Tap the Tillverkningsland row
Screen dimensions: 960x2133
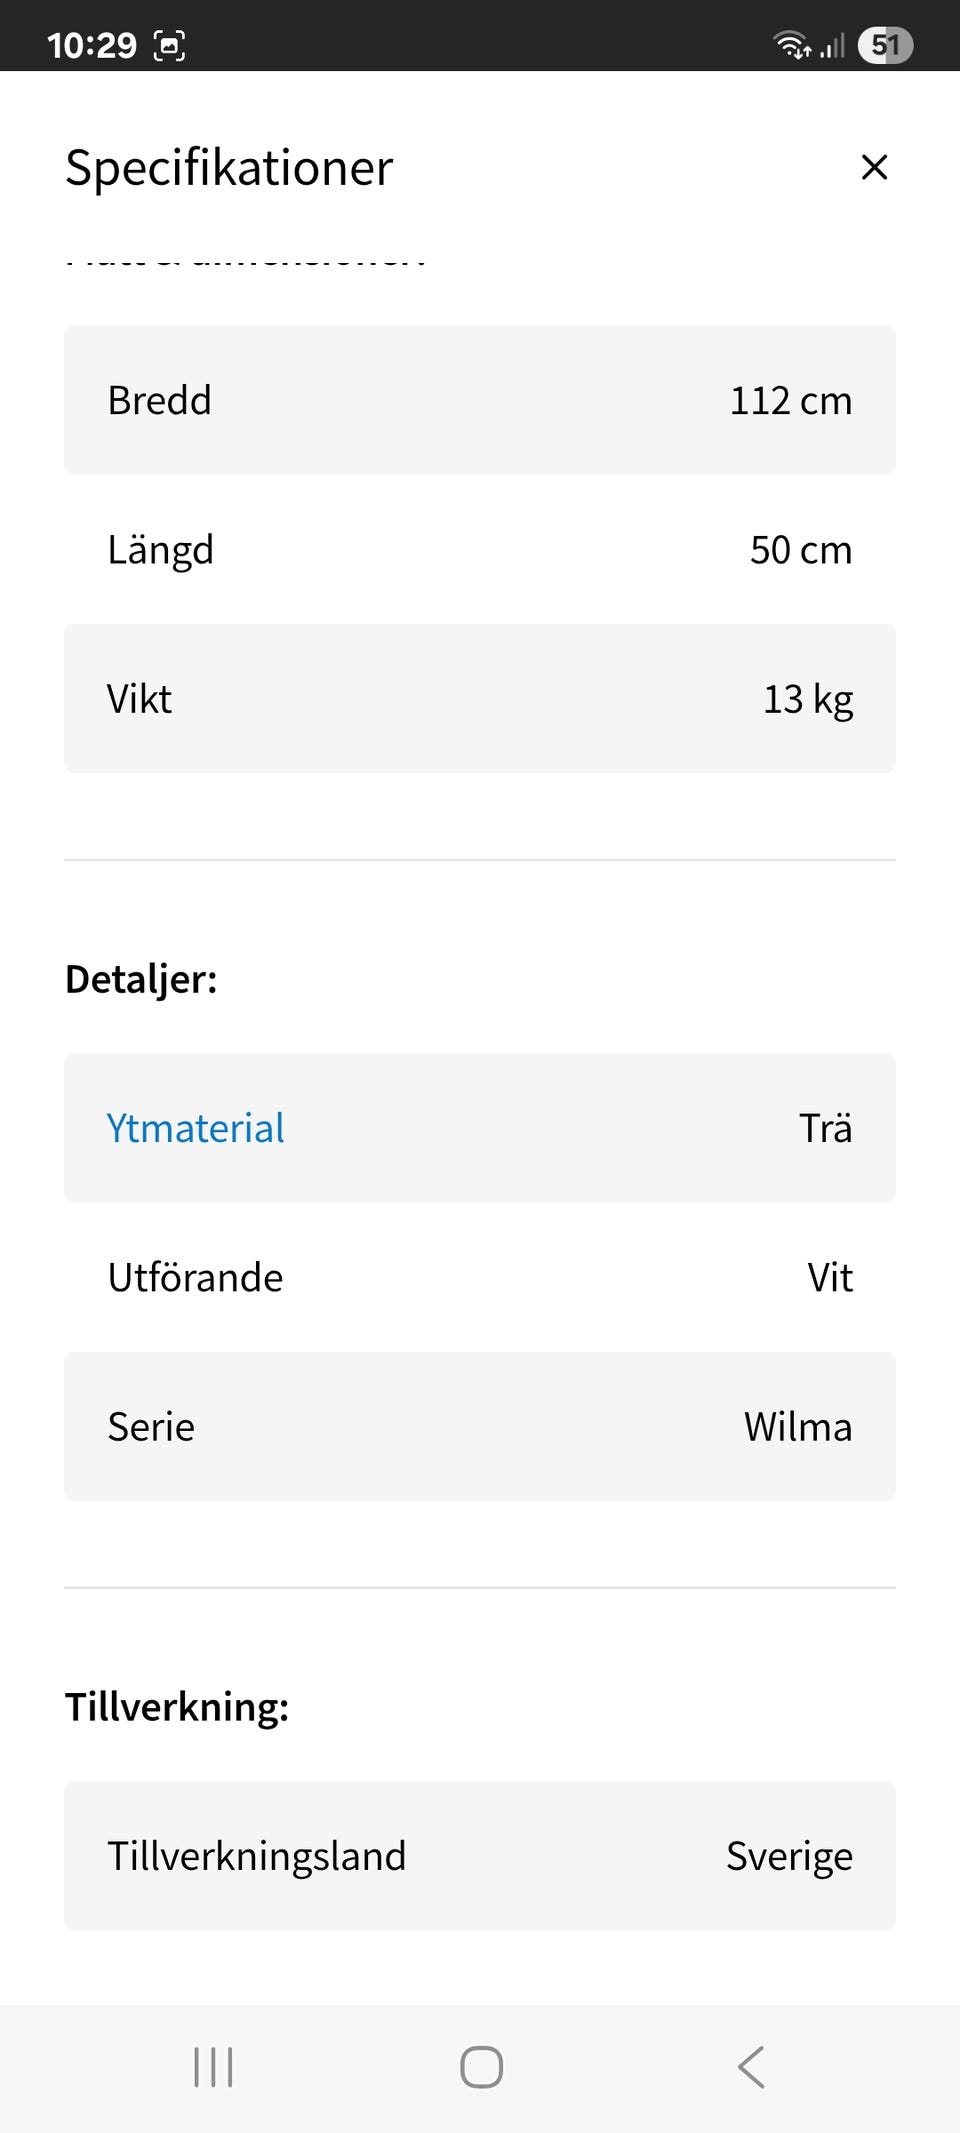[x=480, y=1856]
